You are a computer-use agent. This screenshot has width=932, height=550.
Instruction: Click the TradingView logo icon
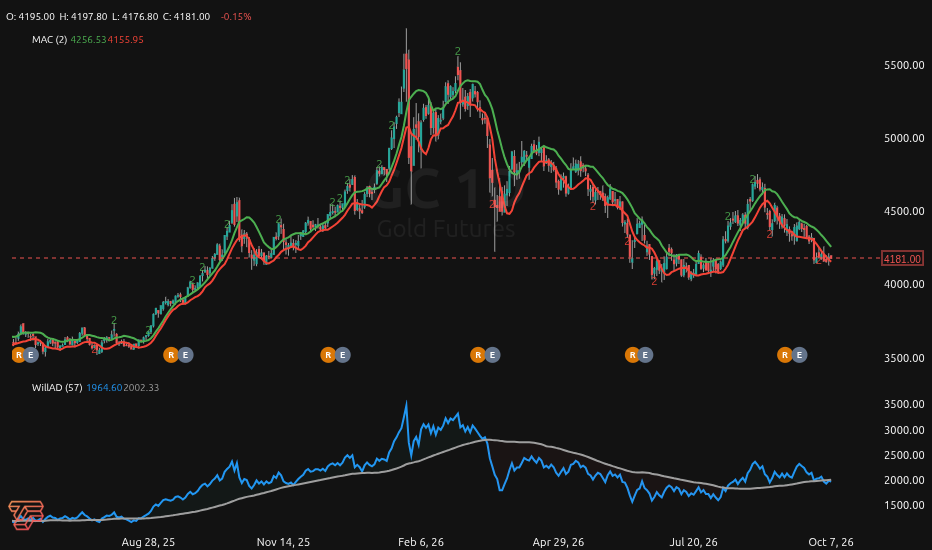point(26,515)
